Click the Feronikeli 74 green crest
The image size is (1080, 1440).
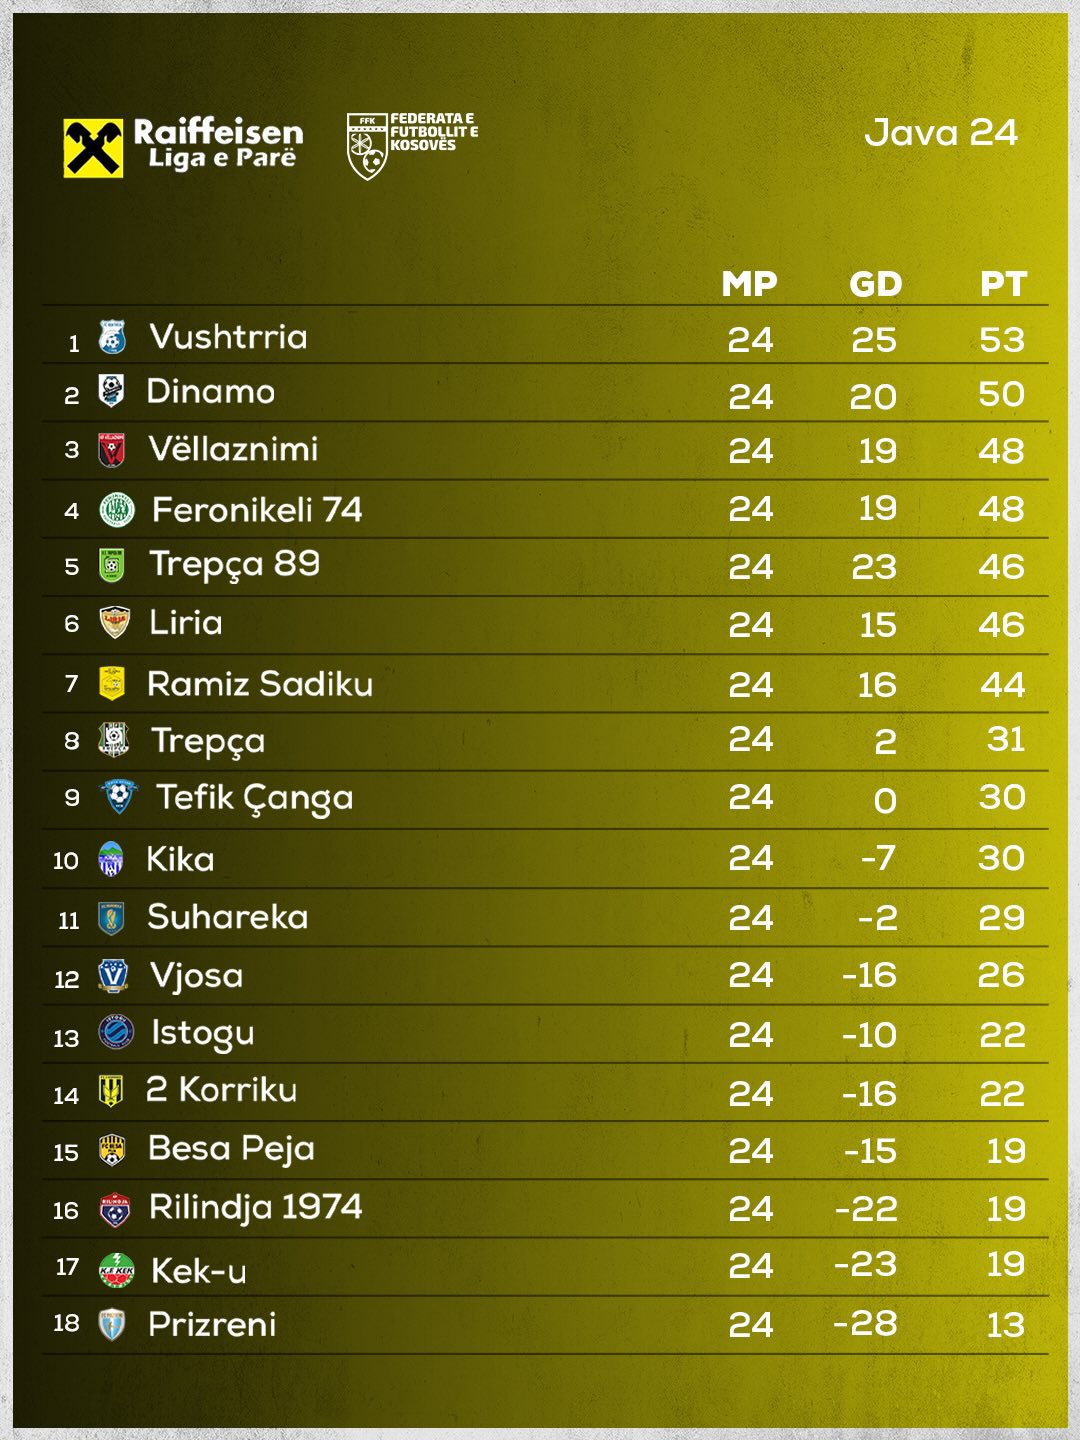click(x=117, y=510)
